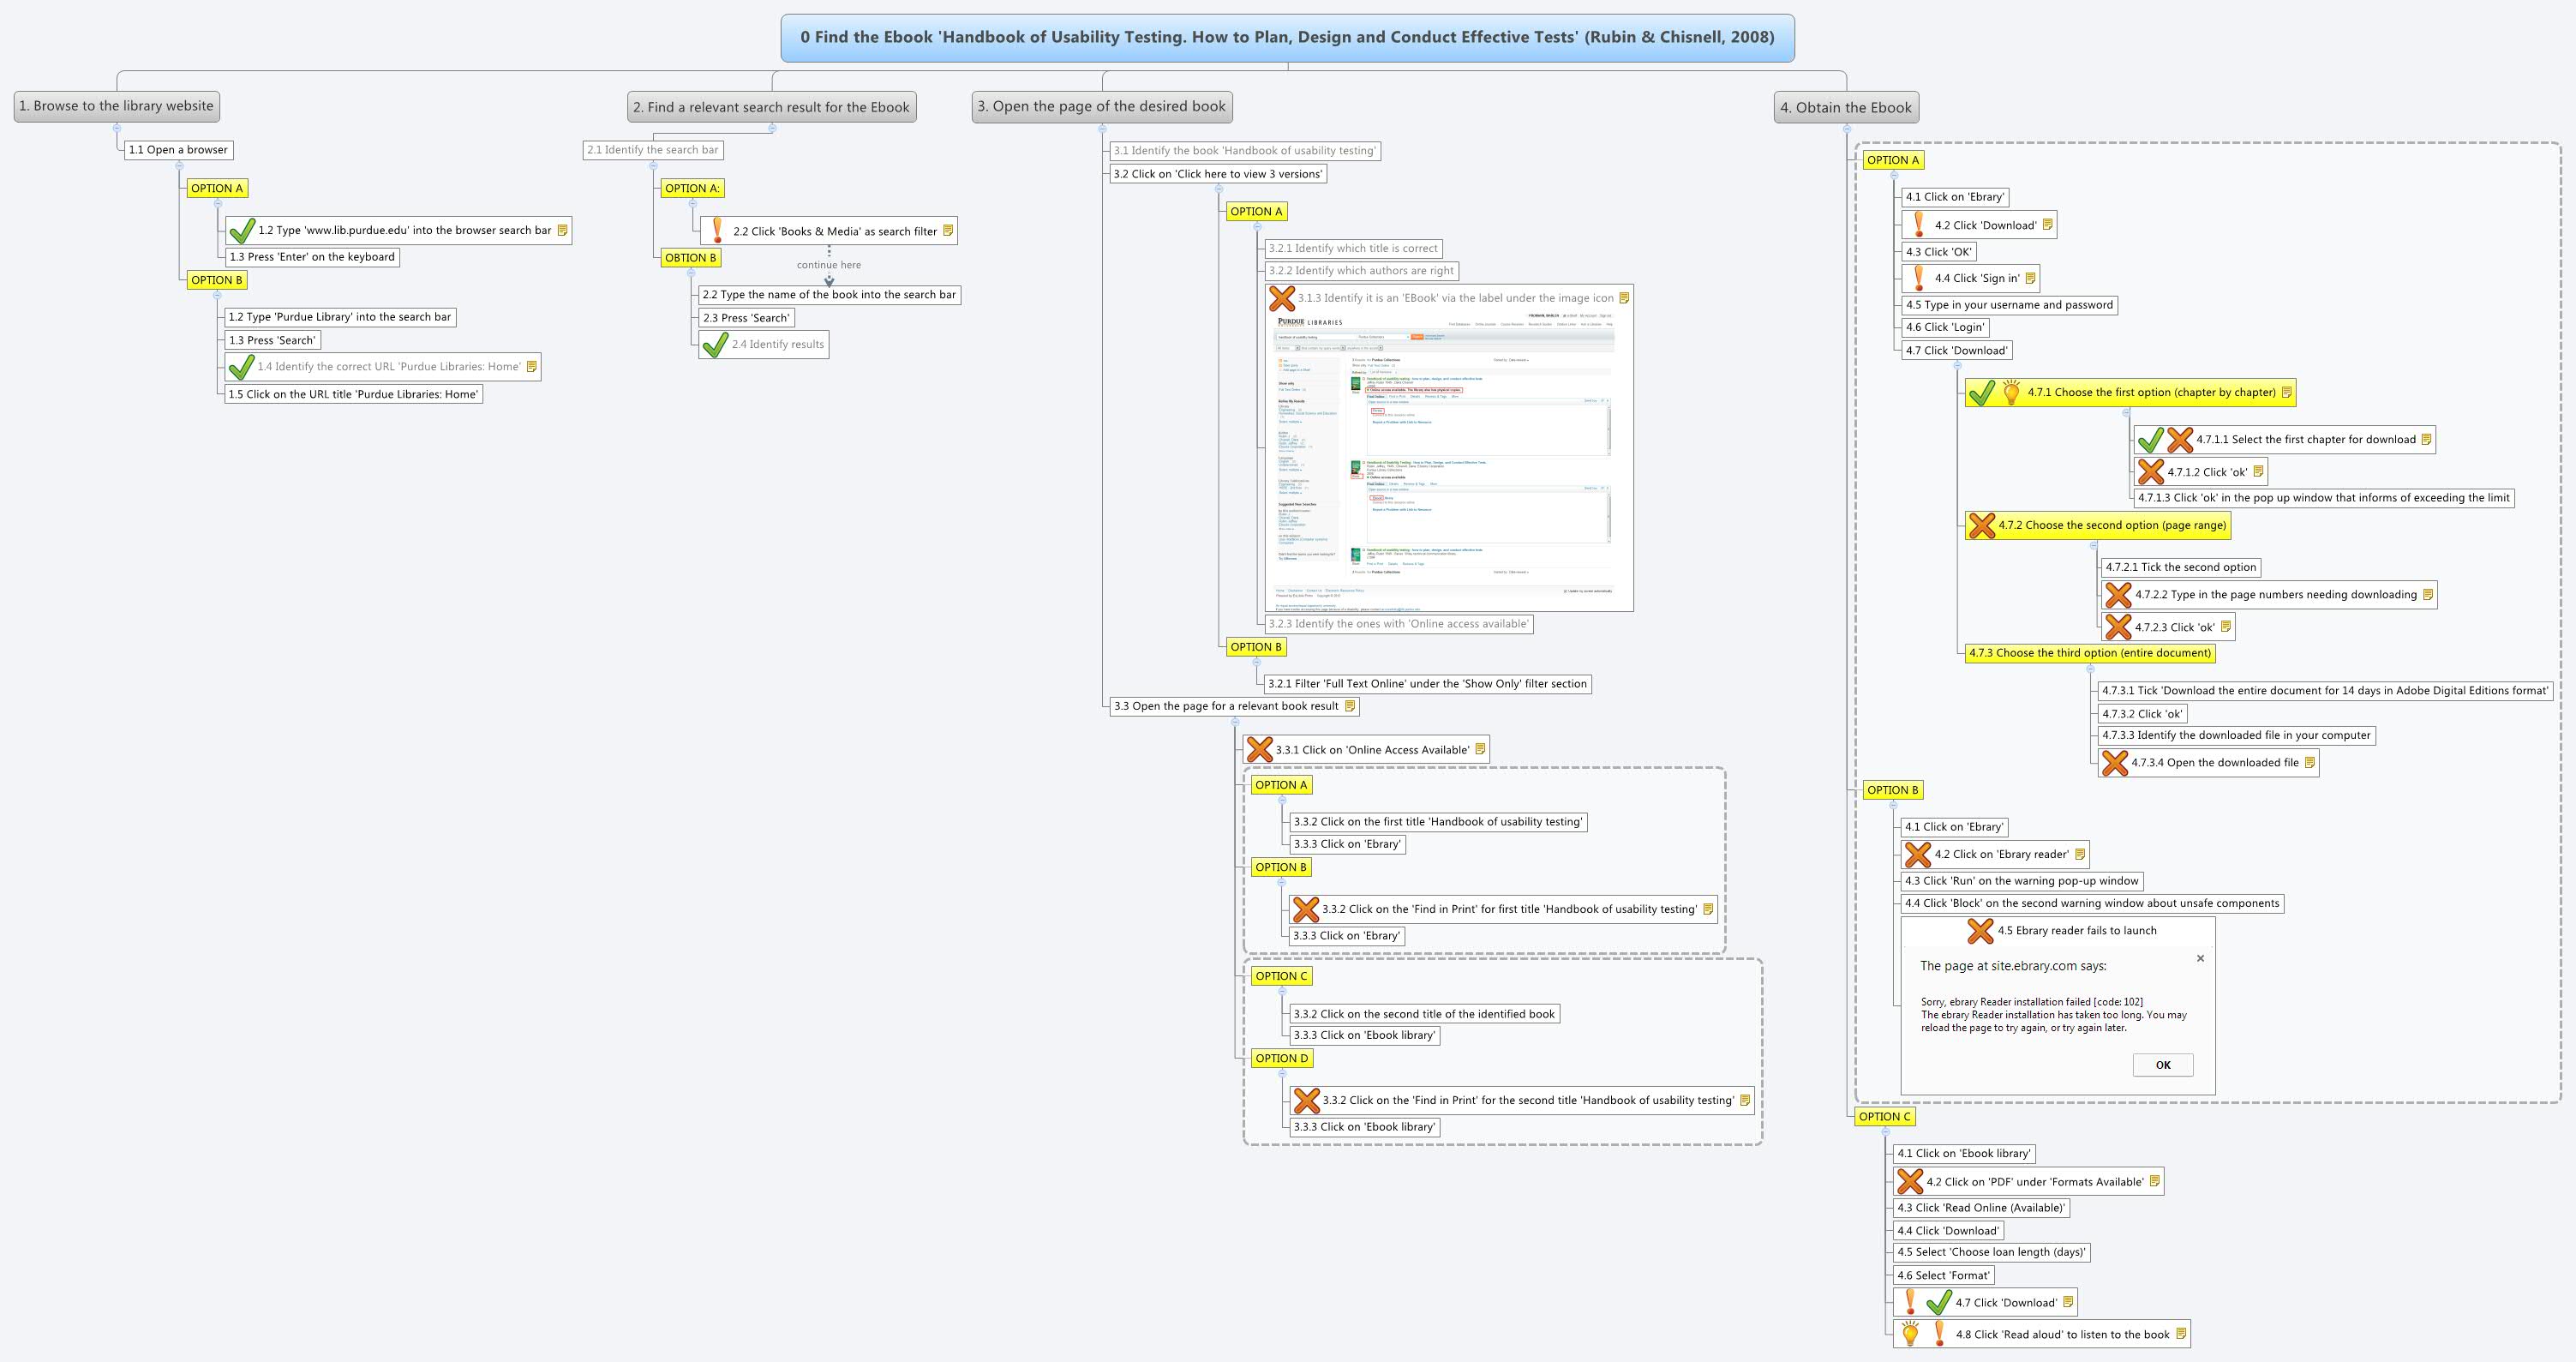Viewport: 2576px width, 1362px height.
Task: Click '4.5 Select Choose loan length (days)' node
Action: [x=1992, y=1252]
